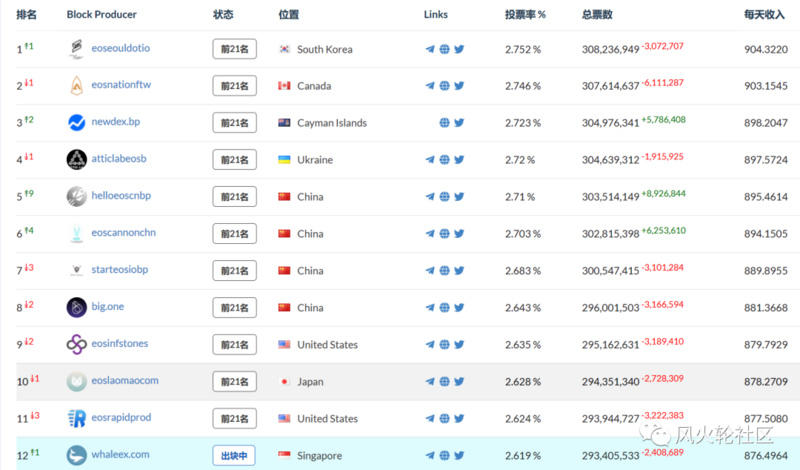Sort by the 状态 column header
Screen dimensions: 800x470
[x=223, y=14]
